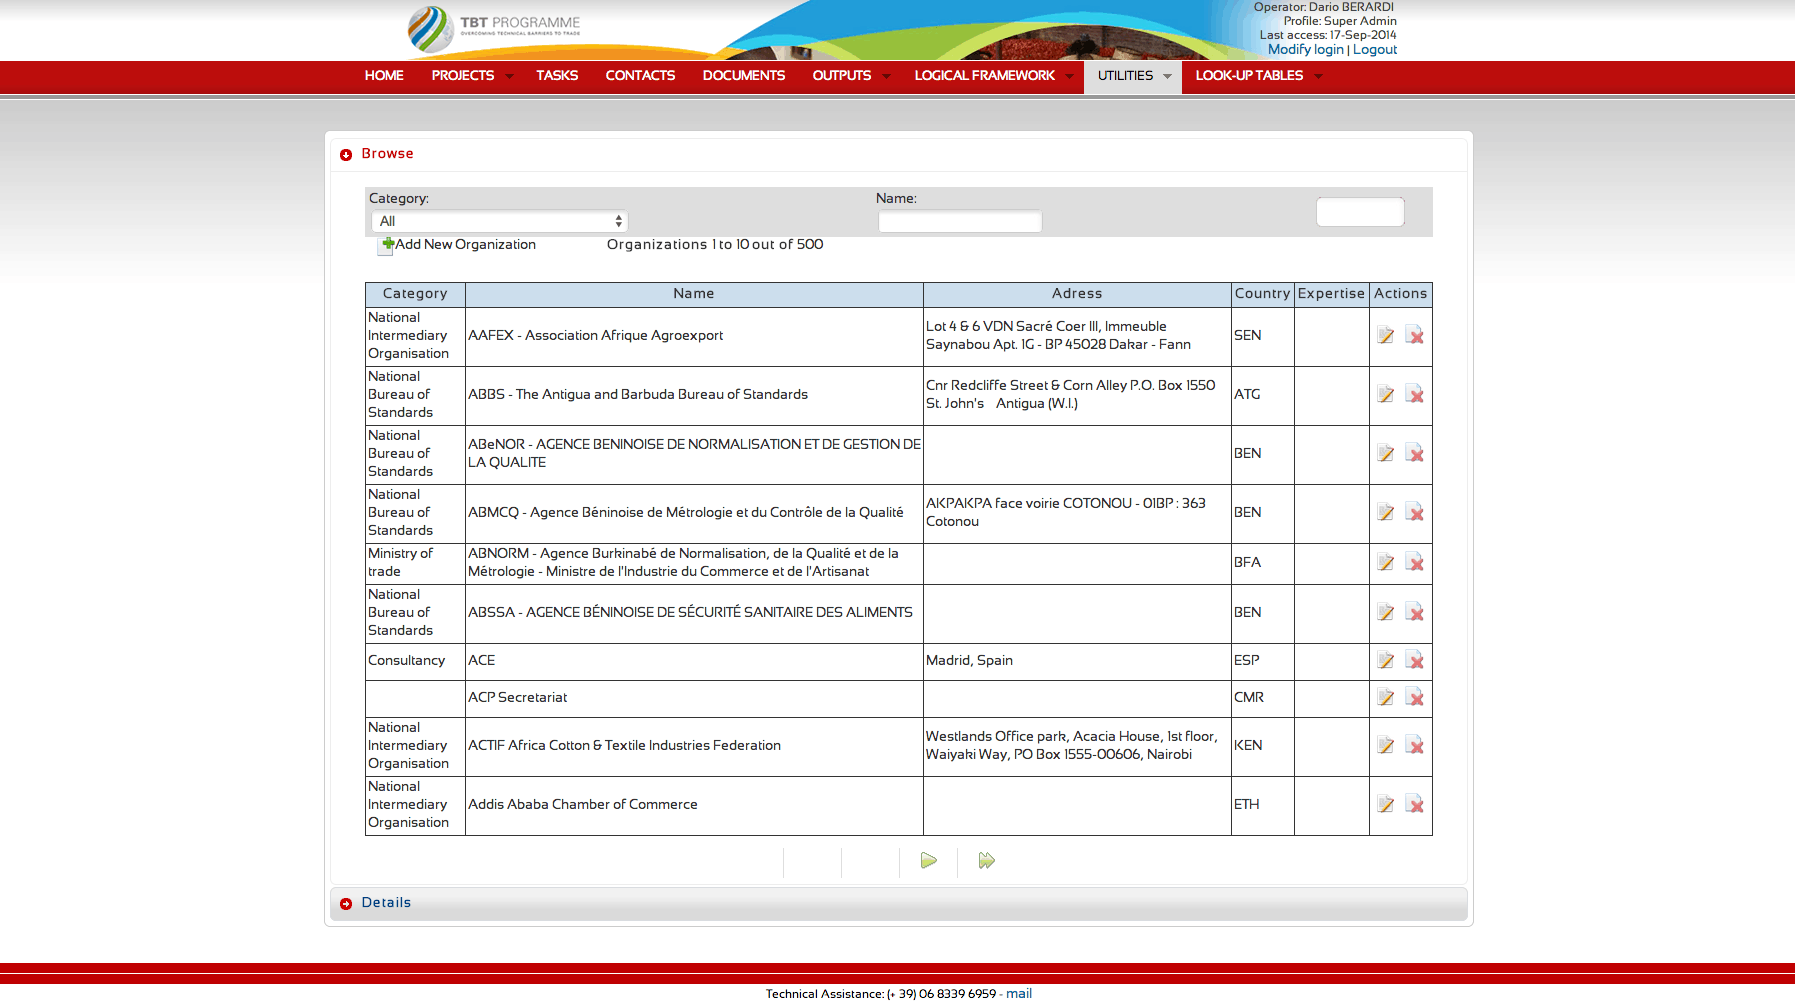The image size is (1795, 1007).
Task: Click the Country column header
Action: [x=1262, y=294]
